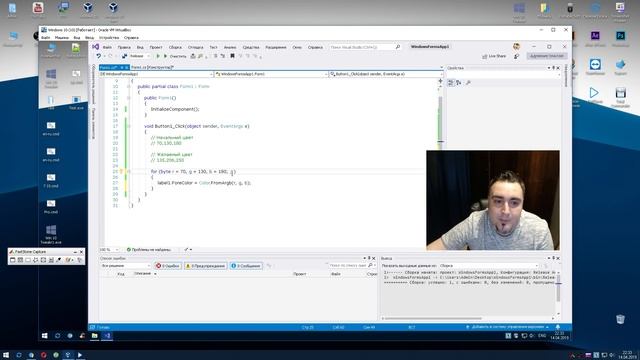Close the Properties panel
Screen dimensions: 640x360
click(x=558, y=68)
